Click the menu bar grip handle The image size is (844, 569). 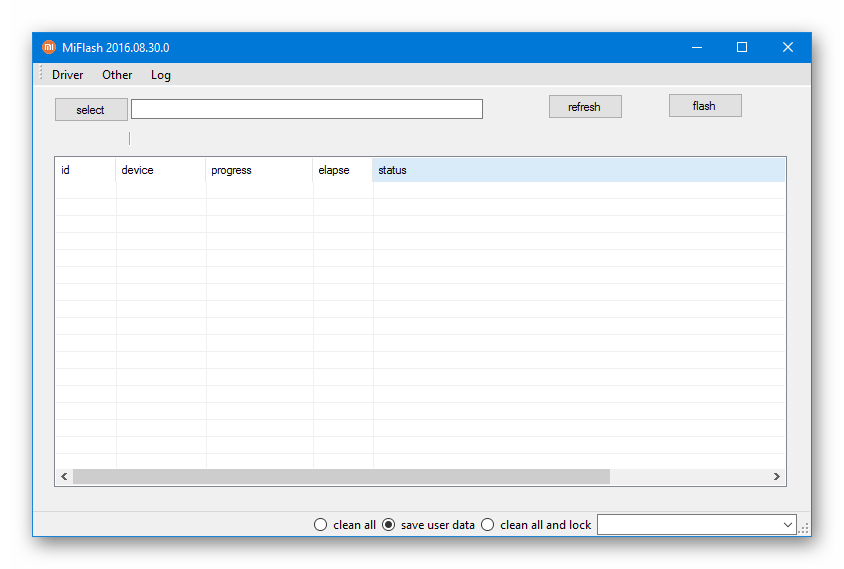point(41,73)
